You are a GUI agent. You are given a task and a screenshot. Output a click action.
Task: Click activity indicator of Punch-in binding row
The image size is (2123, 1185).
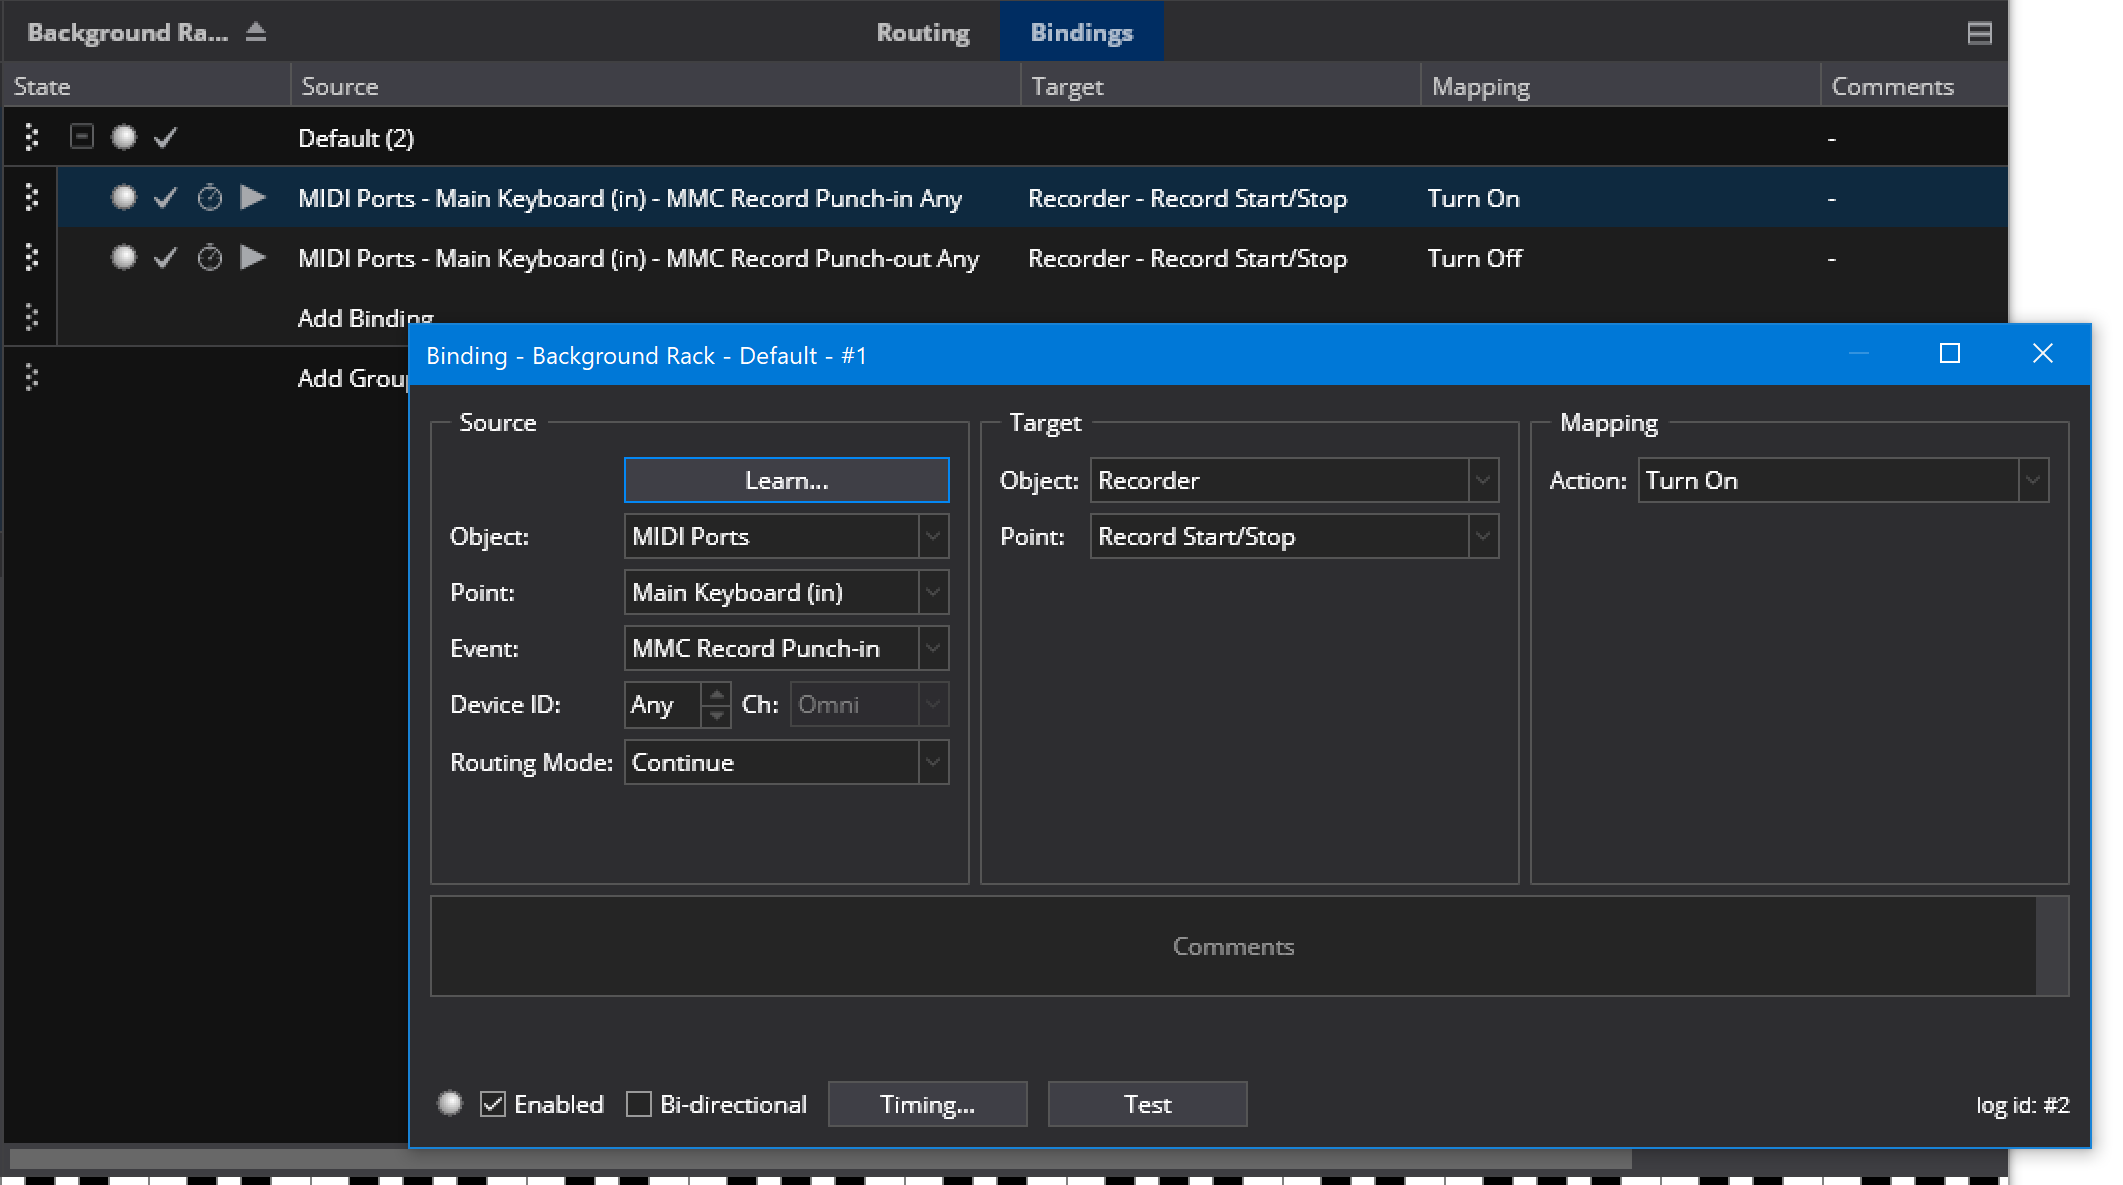pyautogui.click(x=124, y=198)
